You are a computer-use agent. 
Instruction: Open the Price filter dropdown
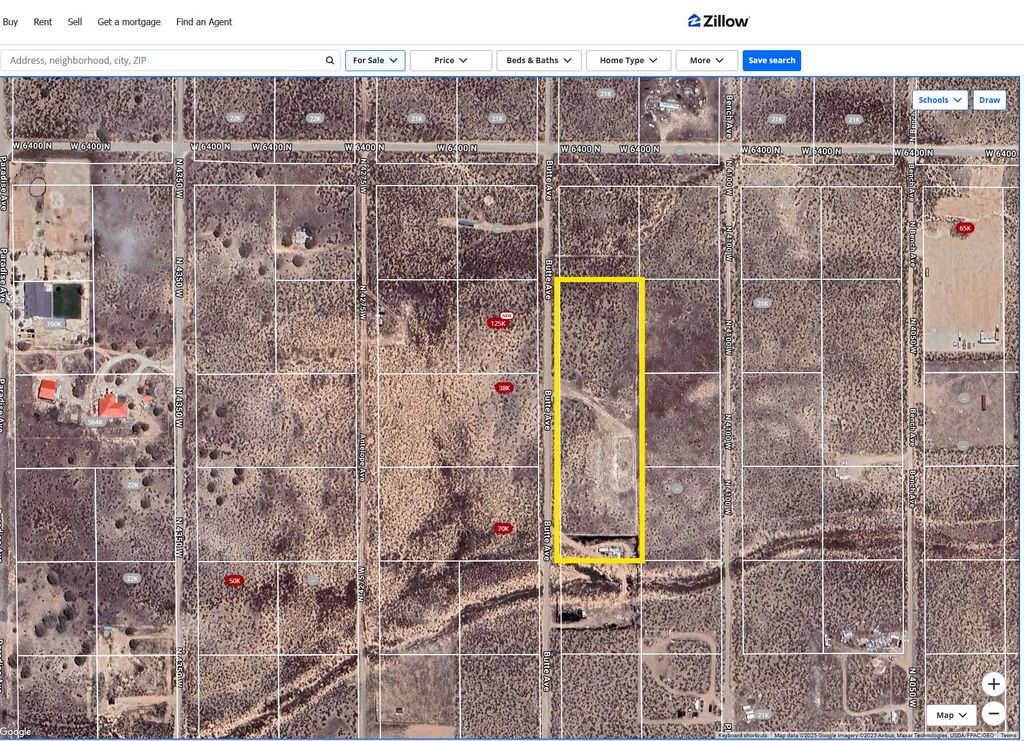[x=450, y=61]
